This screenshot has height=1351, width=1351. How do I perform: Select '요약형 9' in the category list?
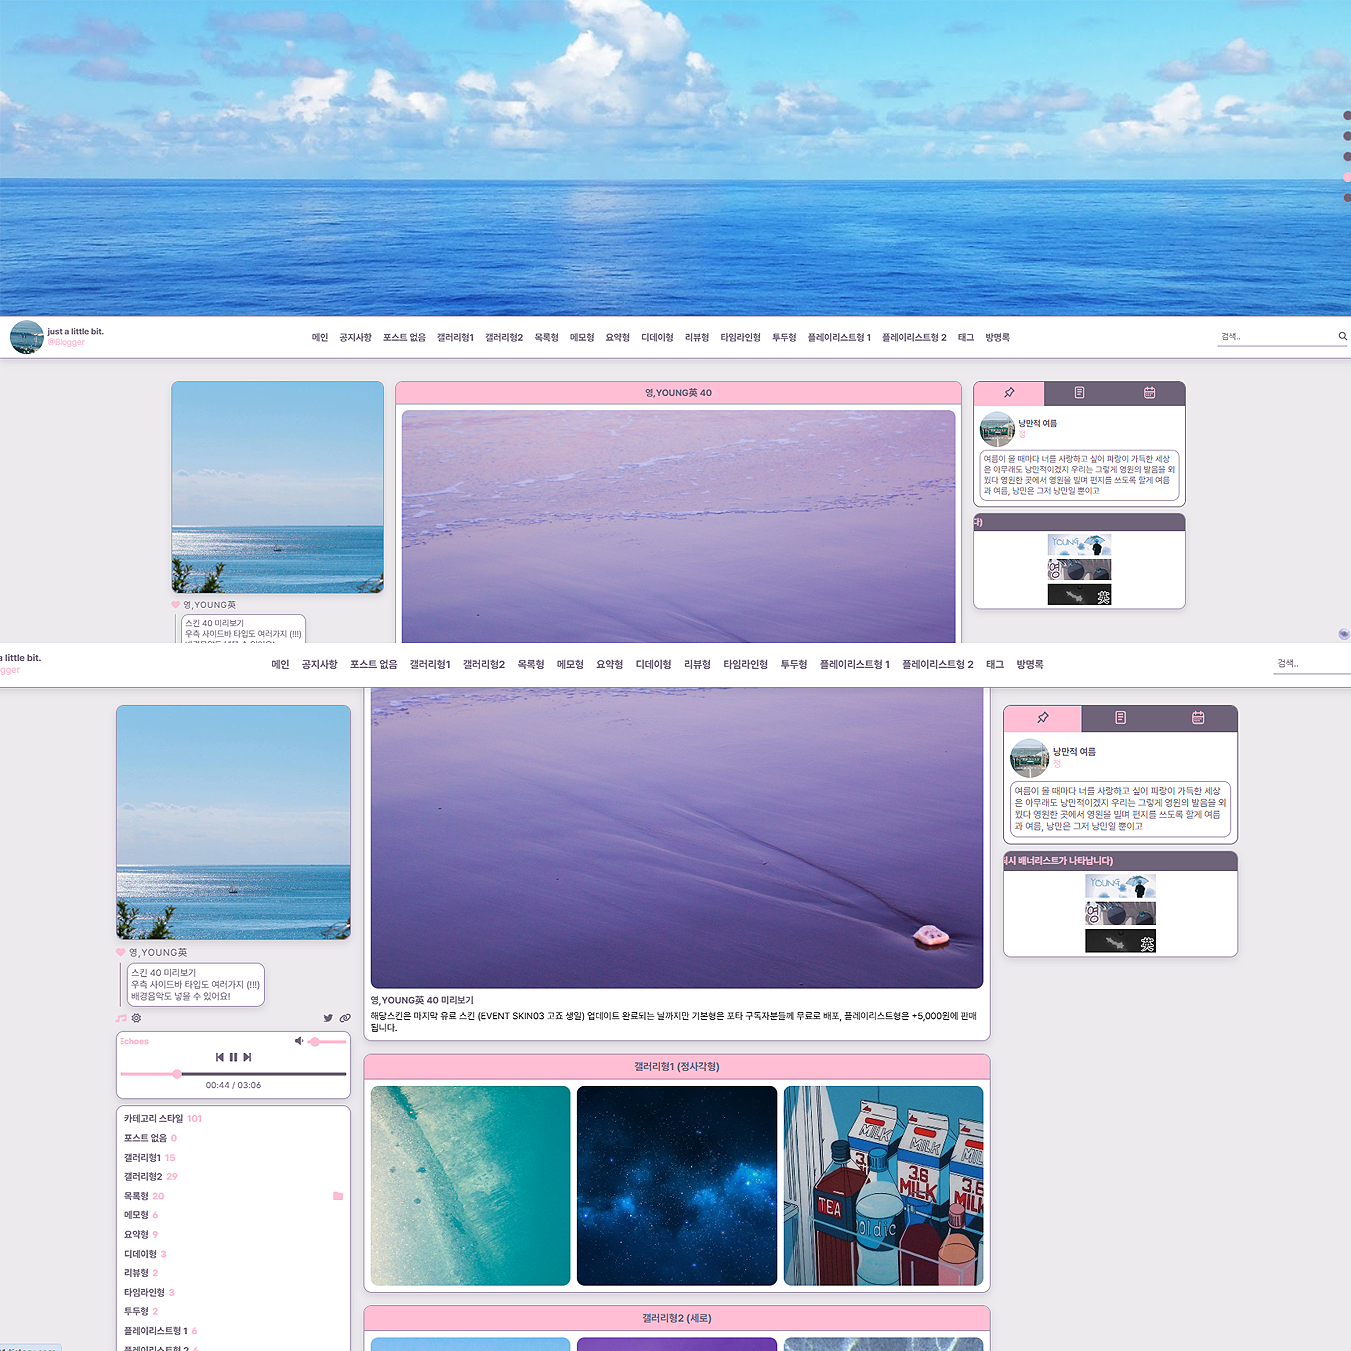pos(141,1235)
